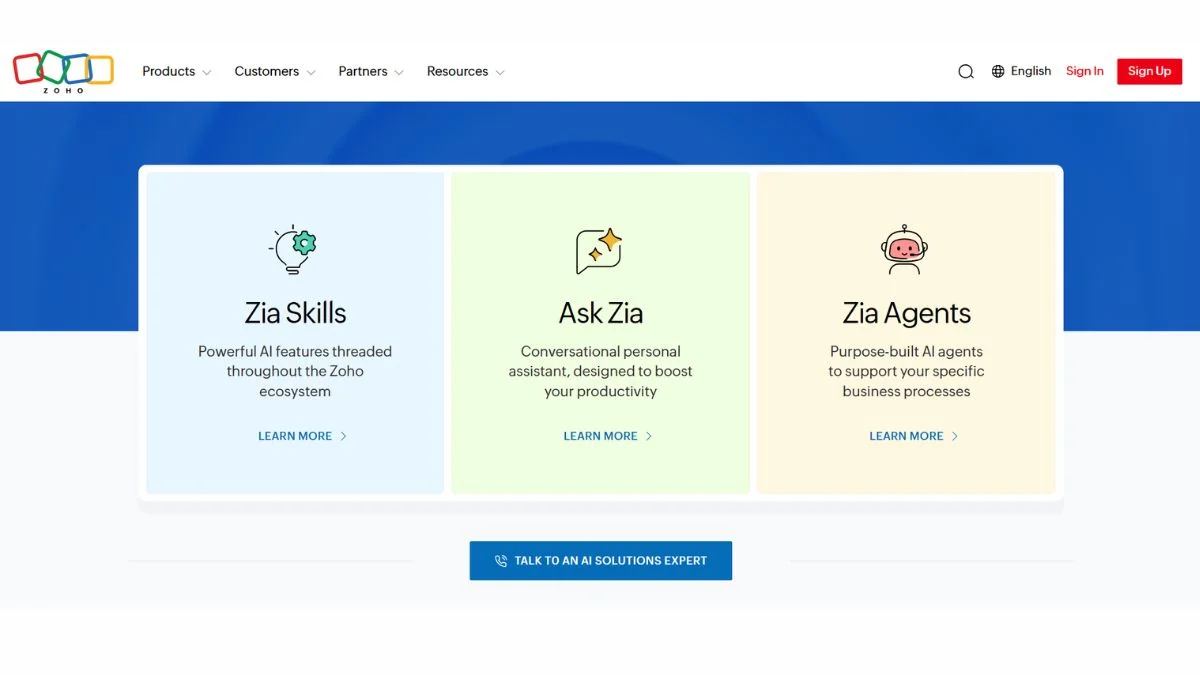Click arrow next to Ask Zia Learn More

[649, 436]
